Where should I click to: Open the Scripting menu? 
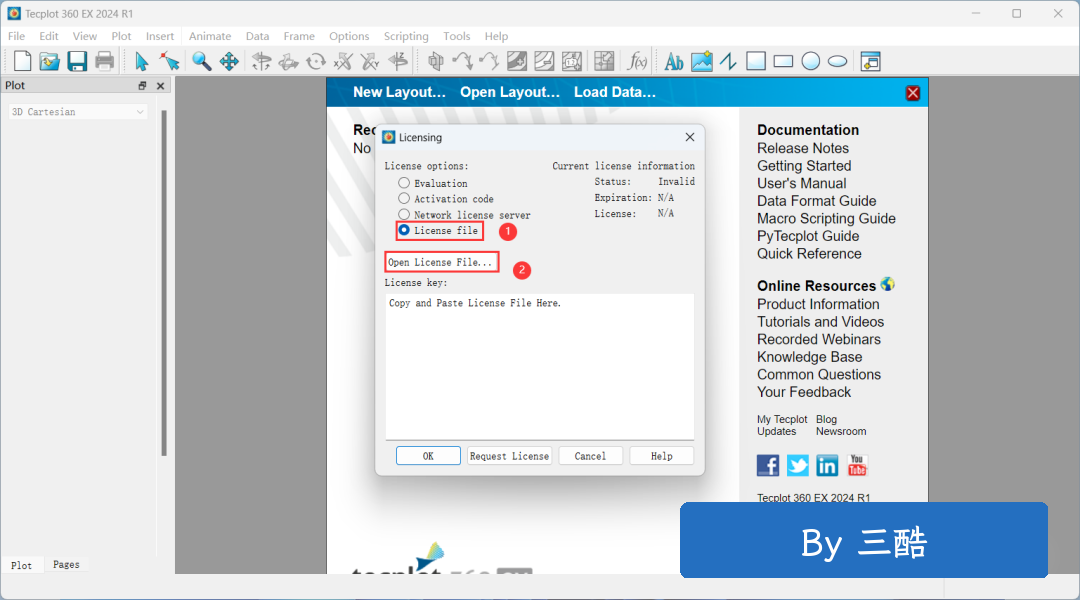[x=406, y=36]
